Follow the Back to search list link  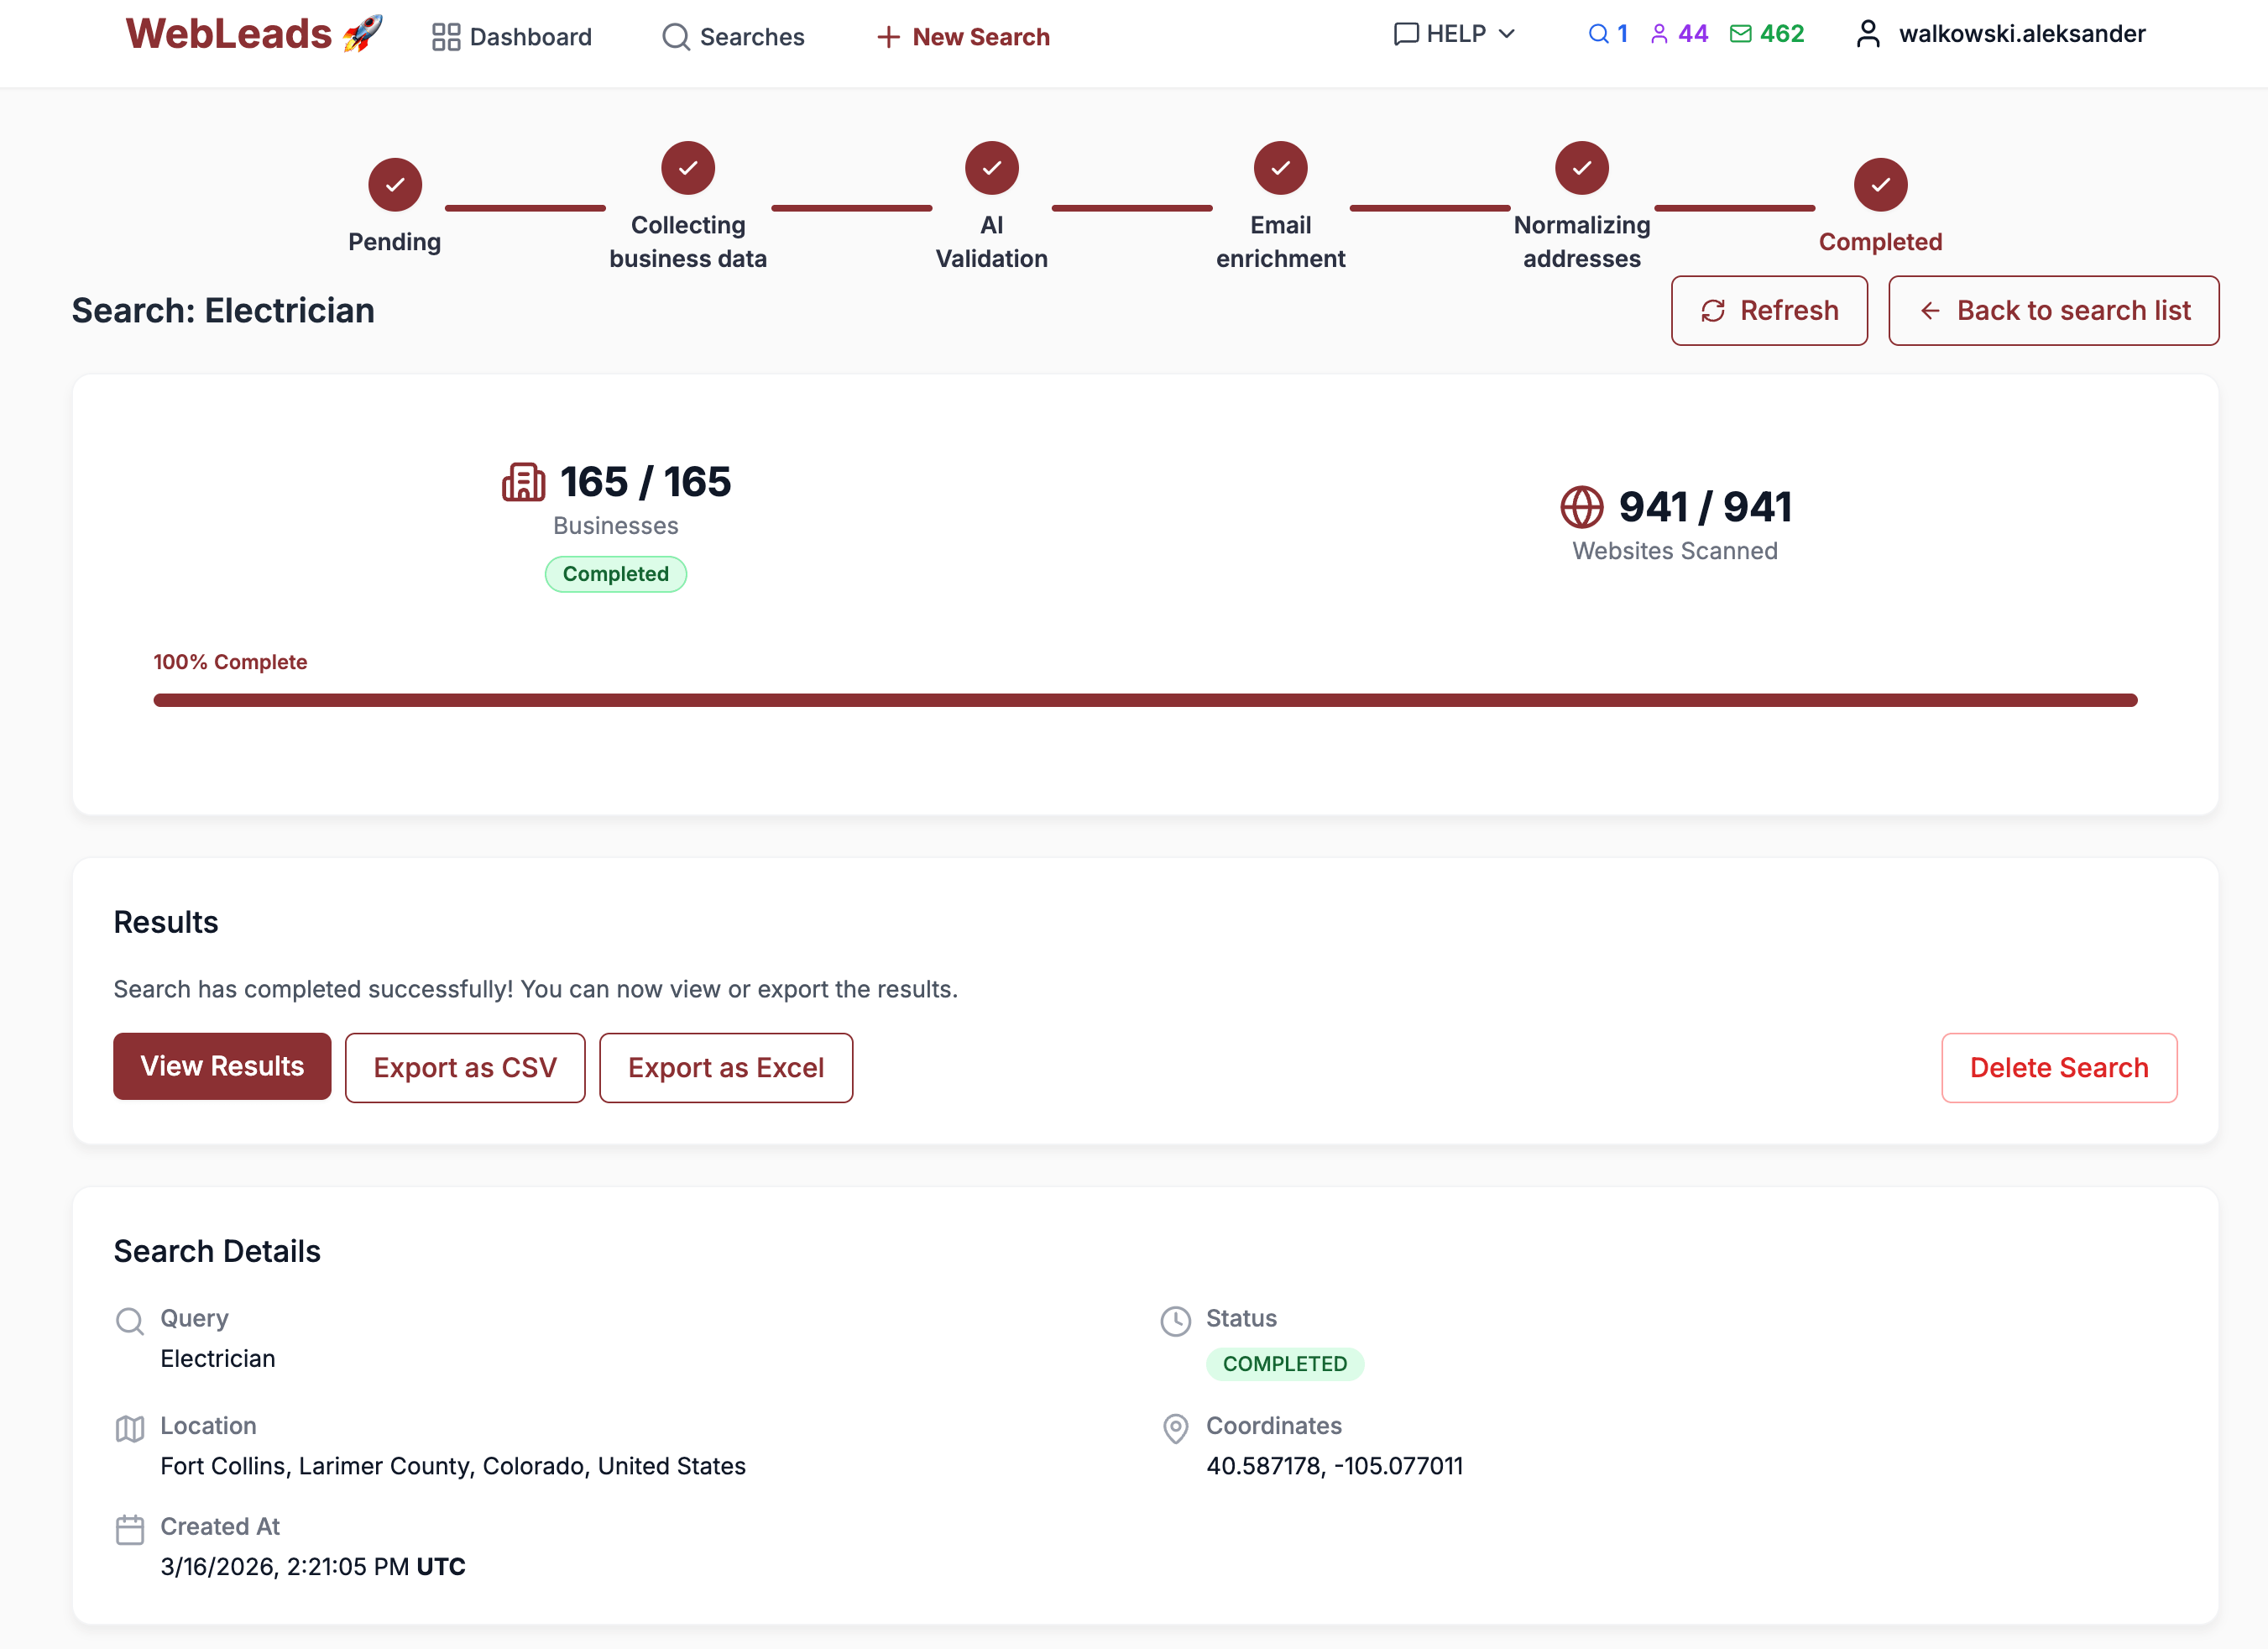click(x=2053, y=310)
